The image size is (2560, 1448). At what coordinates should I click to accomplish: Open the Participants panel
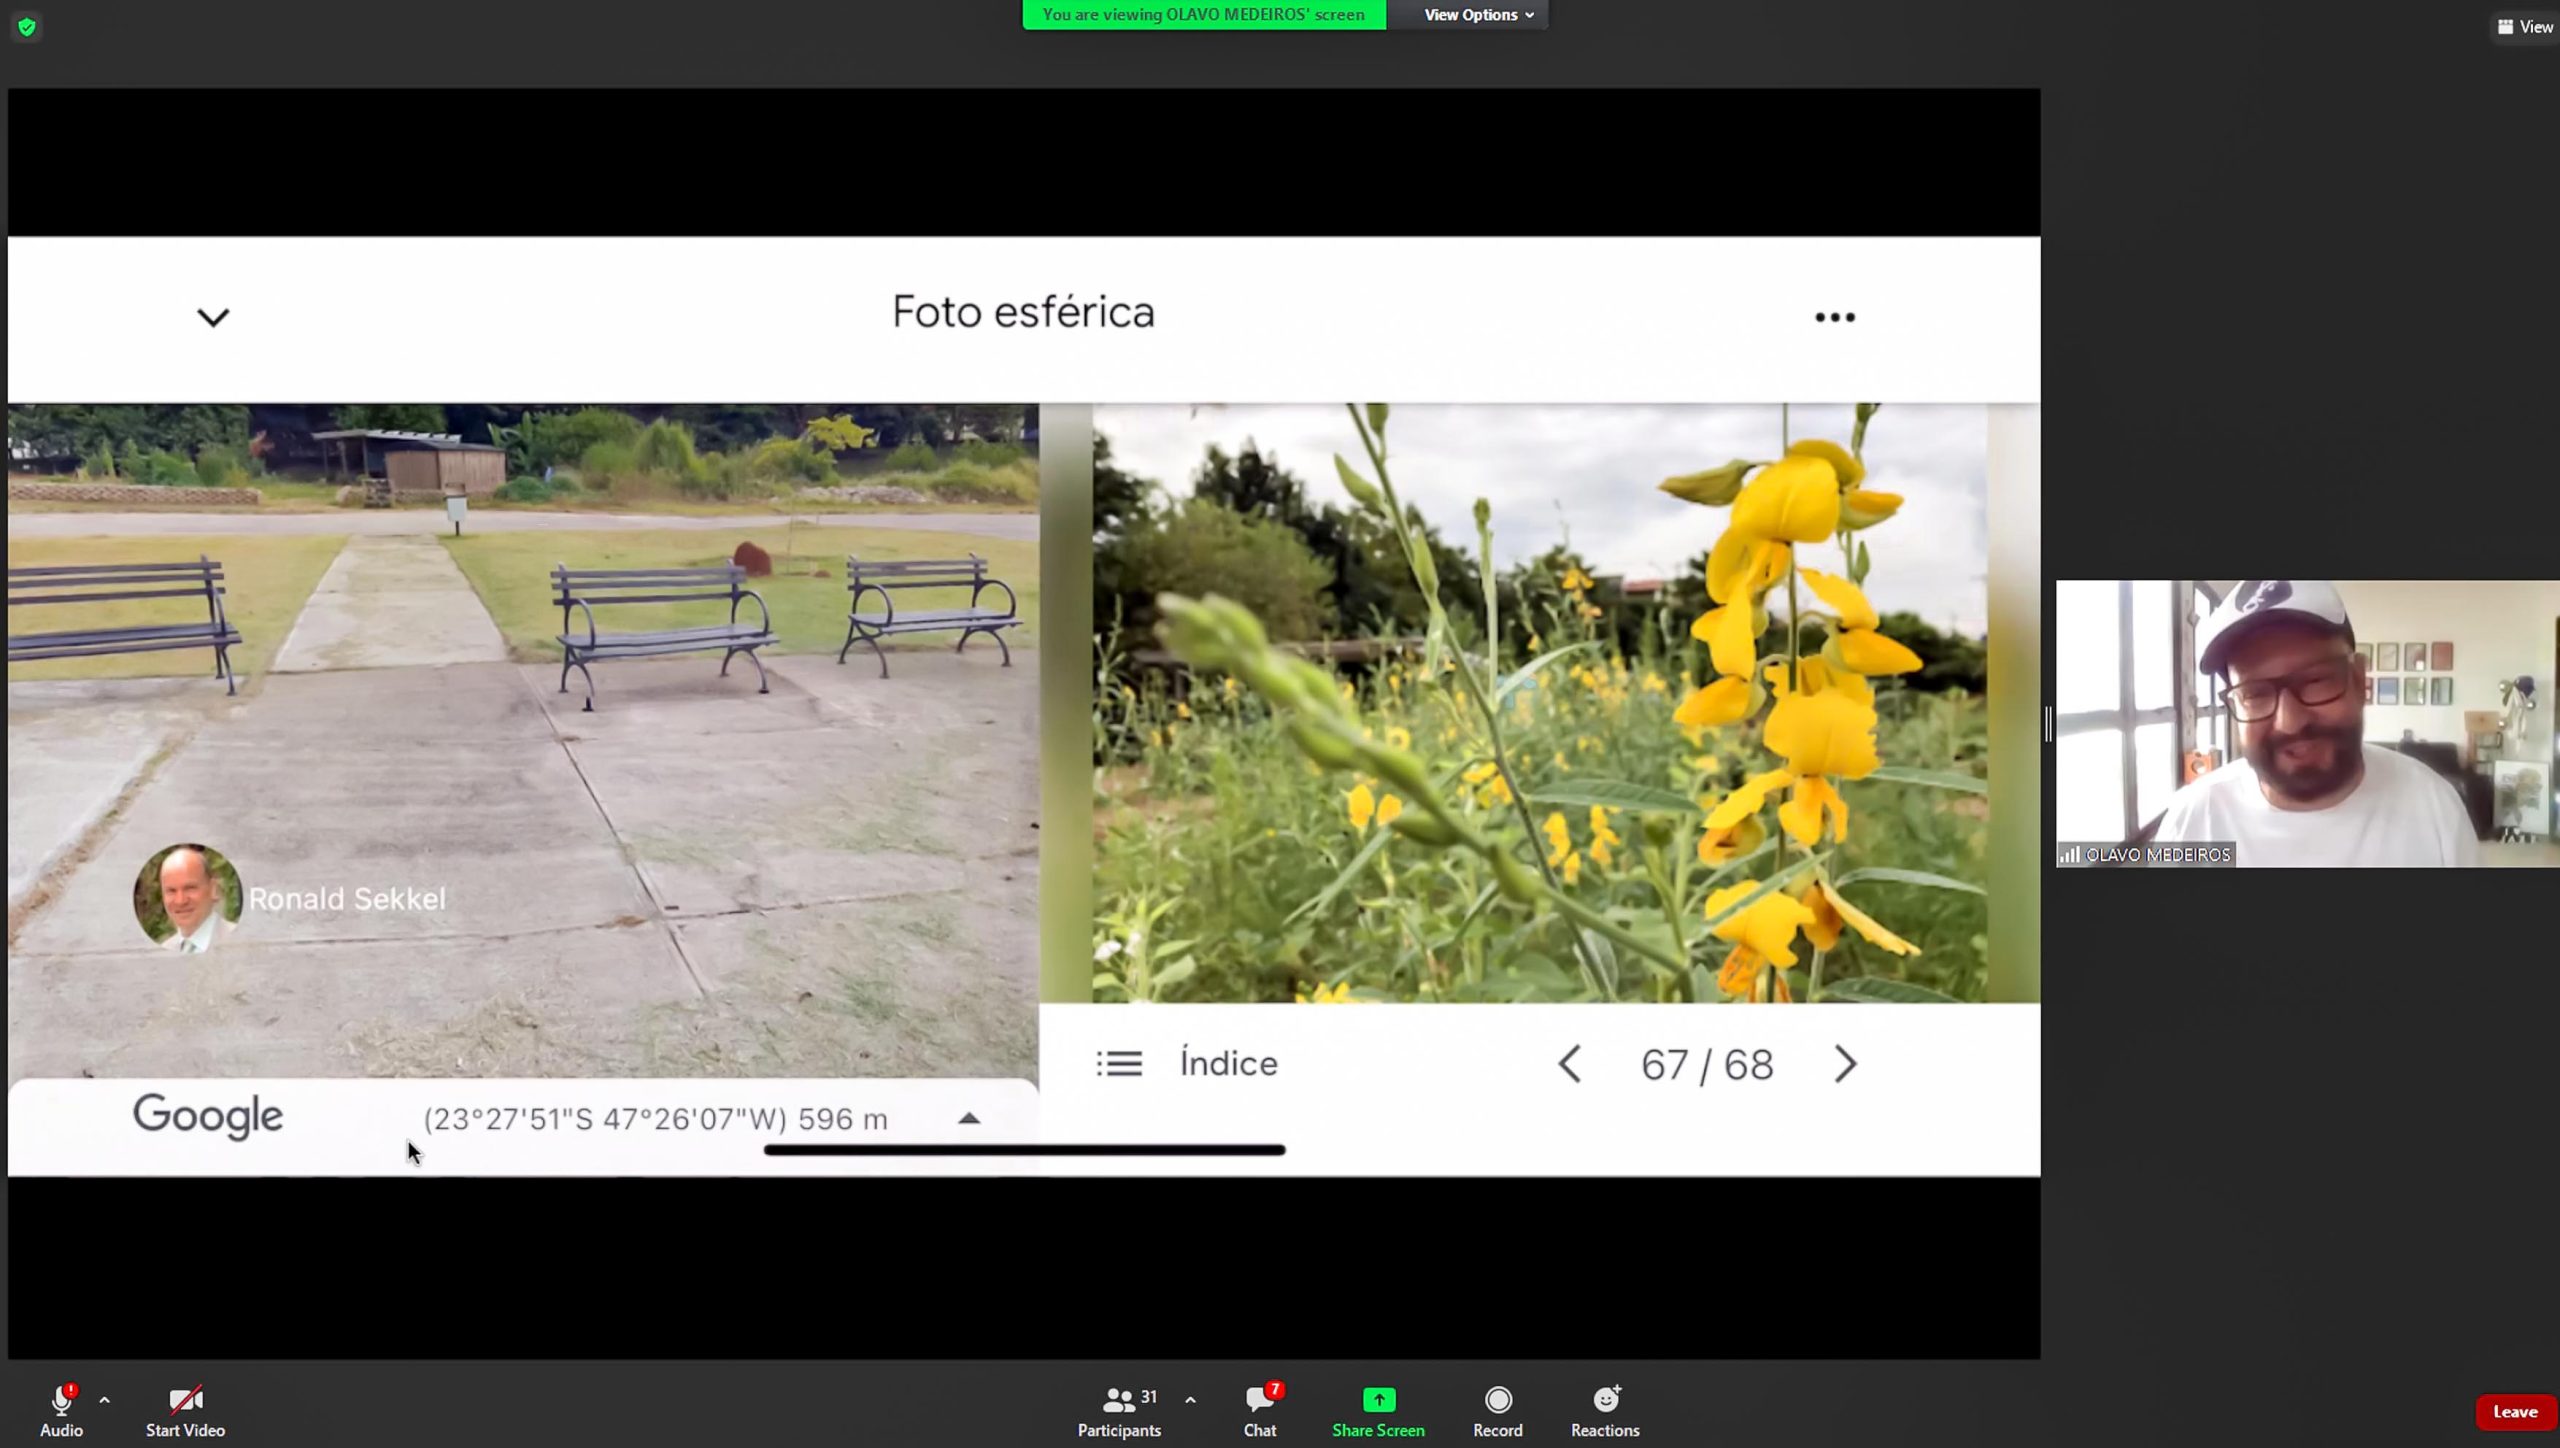(x=1119, y=1411)
